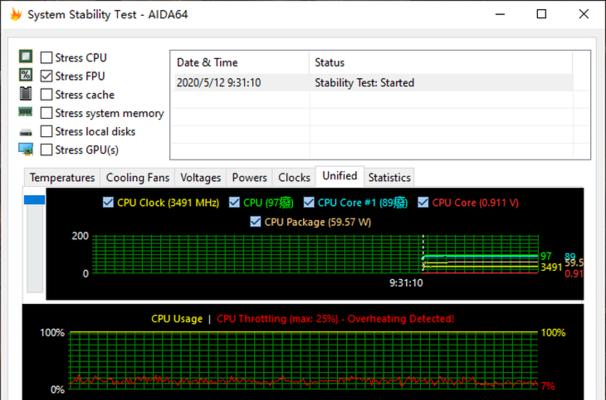Enable the Stress GPU(s) checkbox
This screenshot has height=400, width=606.
tap(46, 150)
